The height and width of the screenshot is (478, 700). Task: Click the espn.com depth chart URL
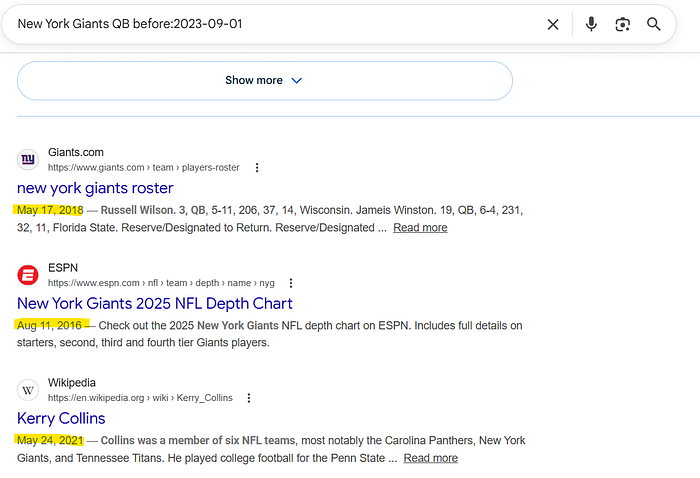pyautogui.click(x=161, y=283)
